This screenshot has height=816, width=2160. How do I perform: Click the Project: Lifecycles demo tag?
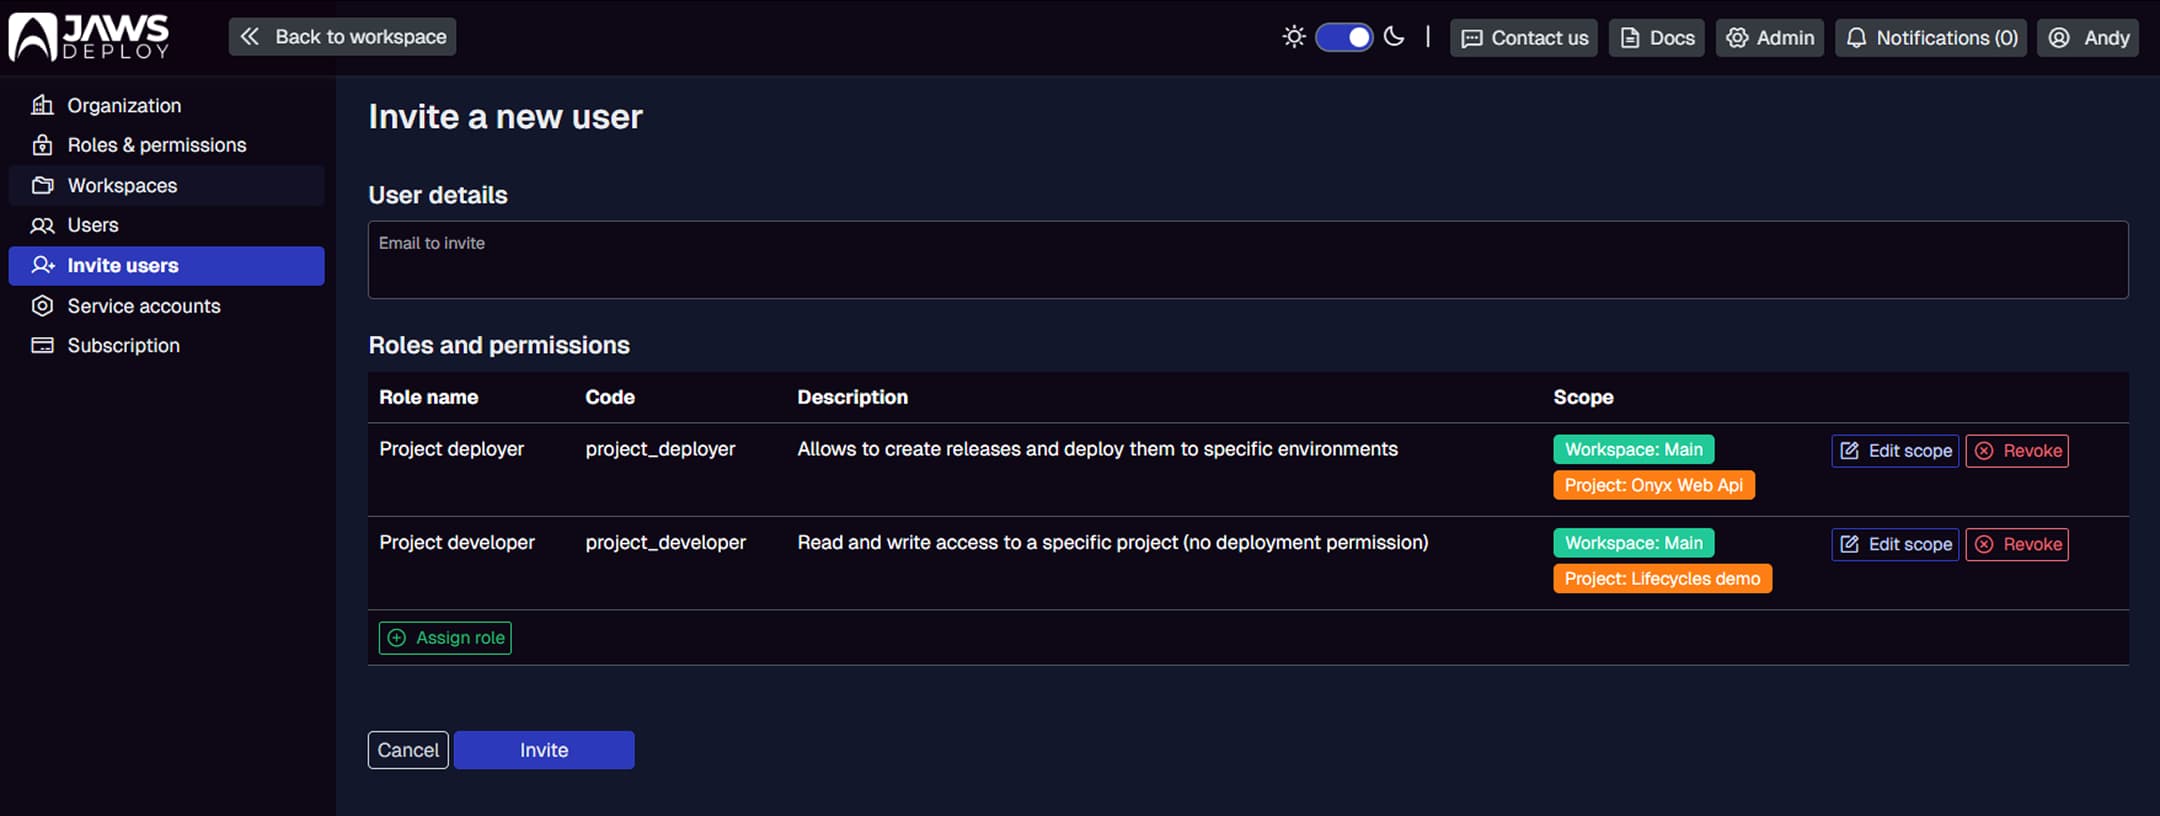click(1662, 579)
